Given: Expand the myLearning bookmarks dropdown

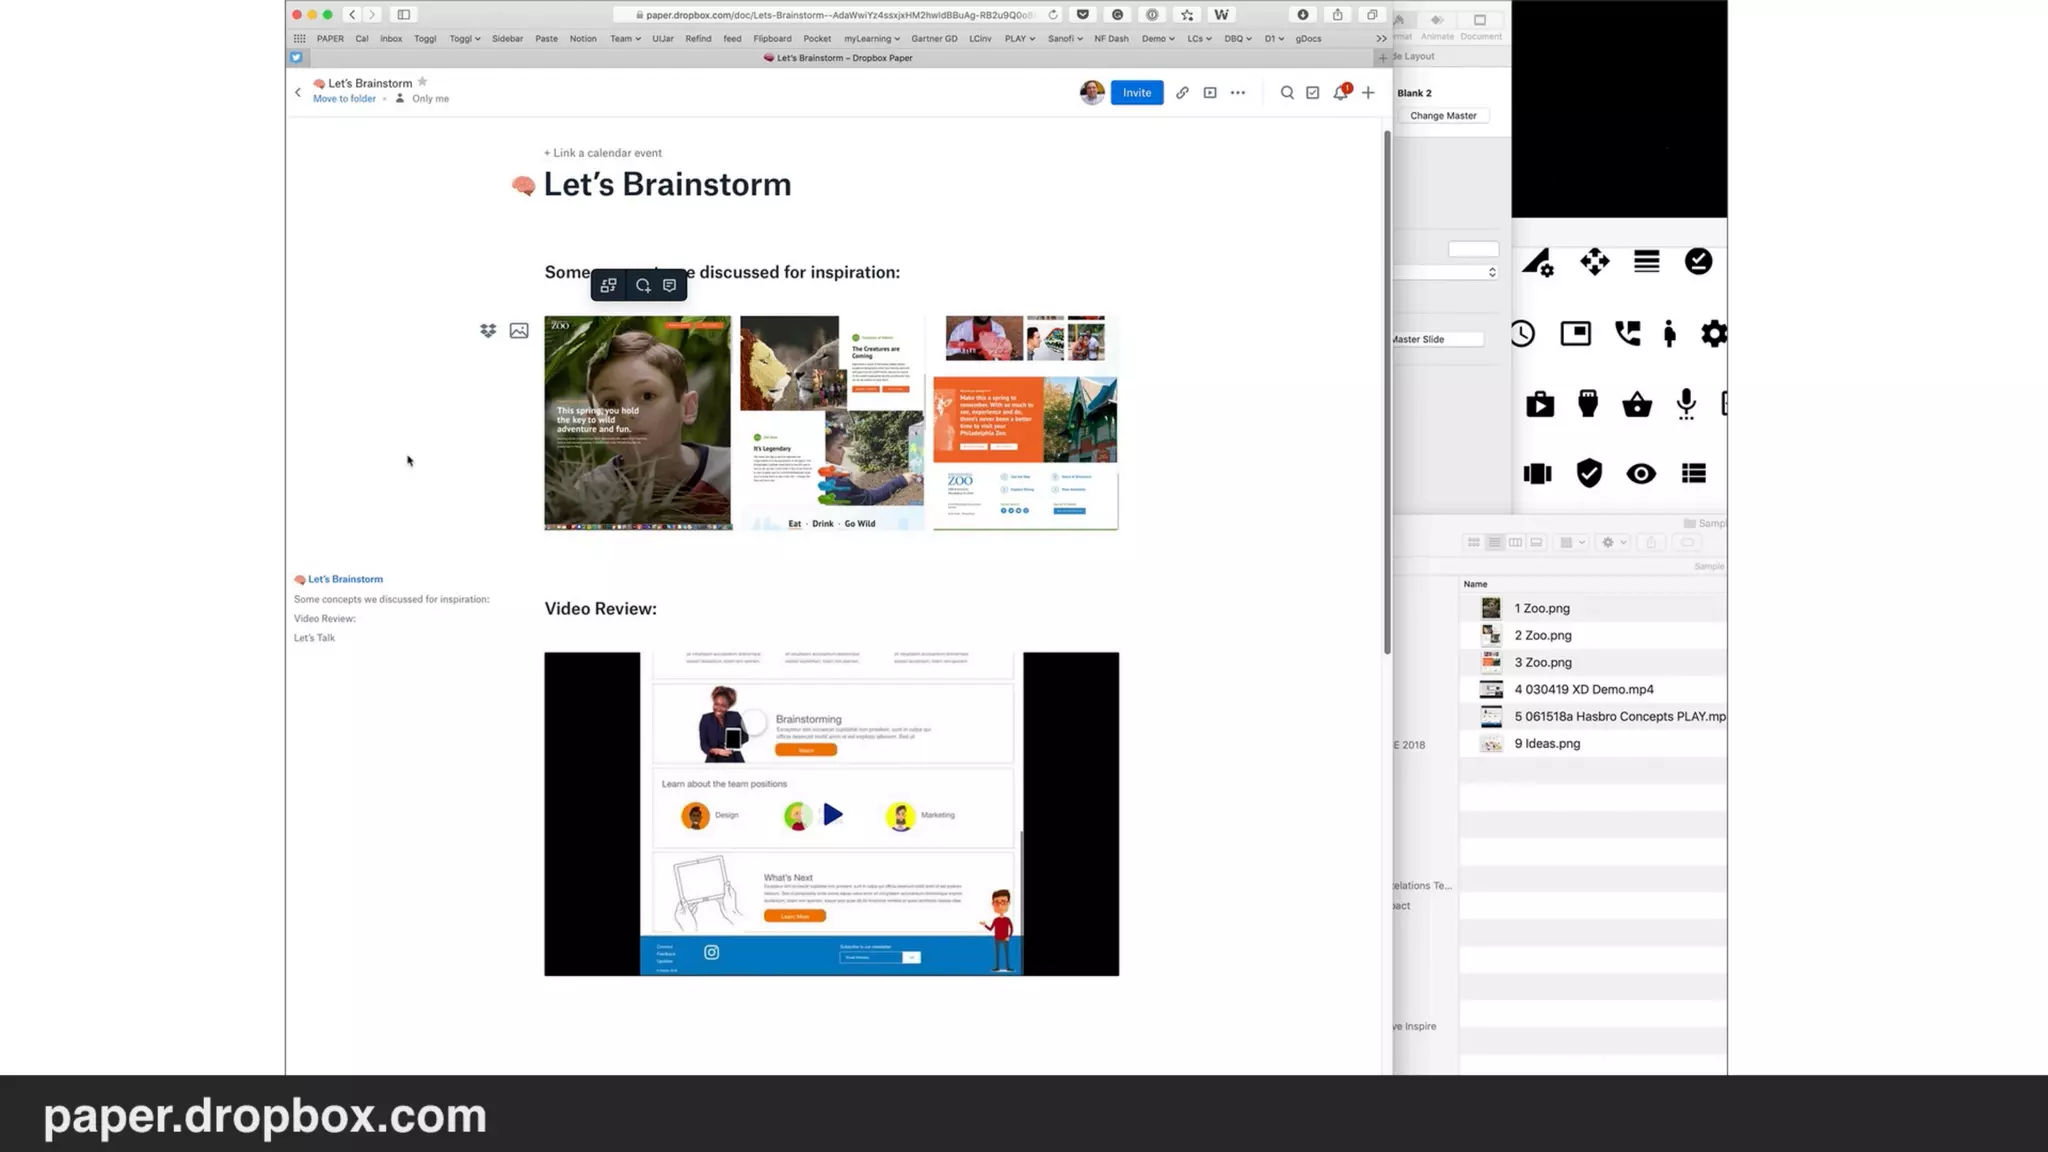Looking at the screenshot, I should [871, 39].
